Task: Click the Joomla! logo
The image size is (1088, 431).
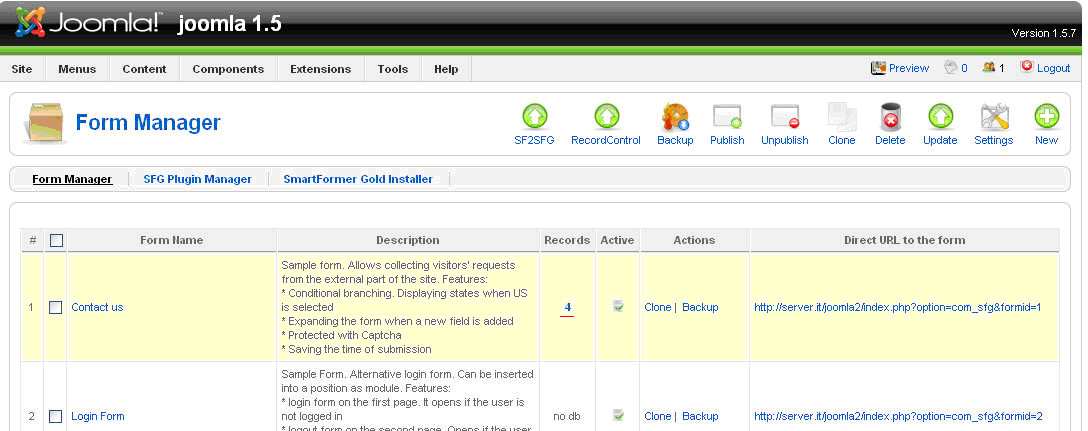Action: tap(87, 22)
